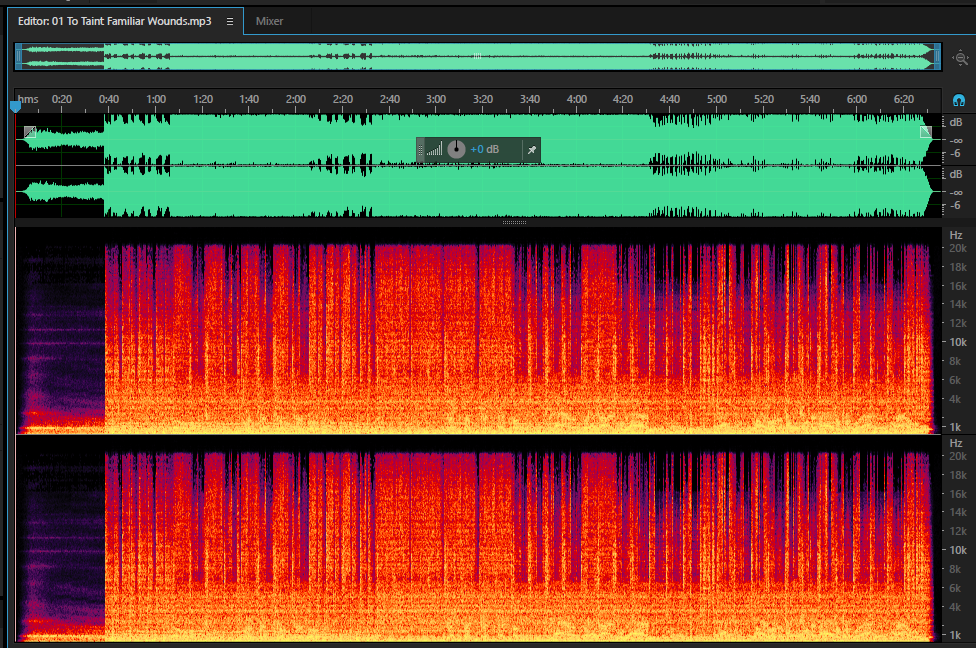The image size is (976, 648).
Task: Click the bottom channel dB scale label
Action: click(955, 174)
